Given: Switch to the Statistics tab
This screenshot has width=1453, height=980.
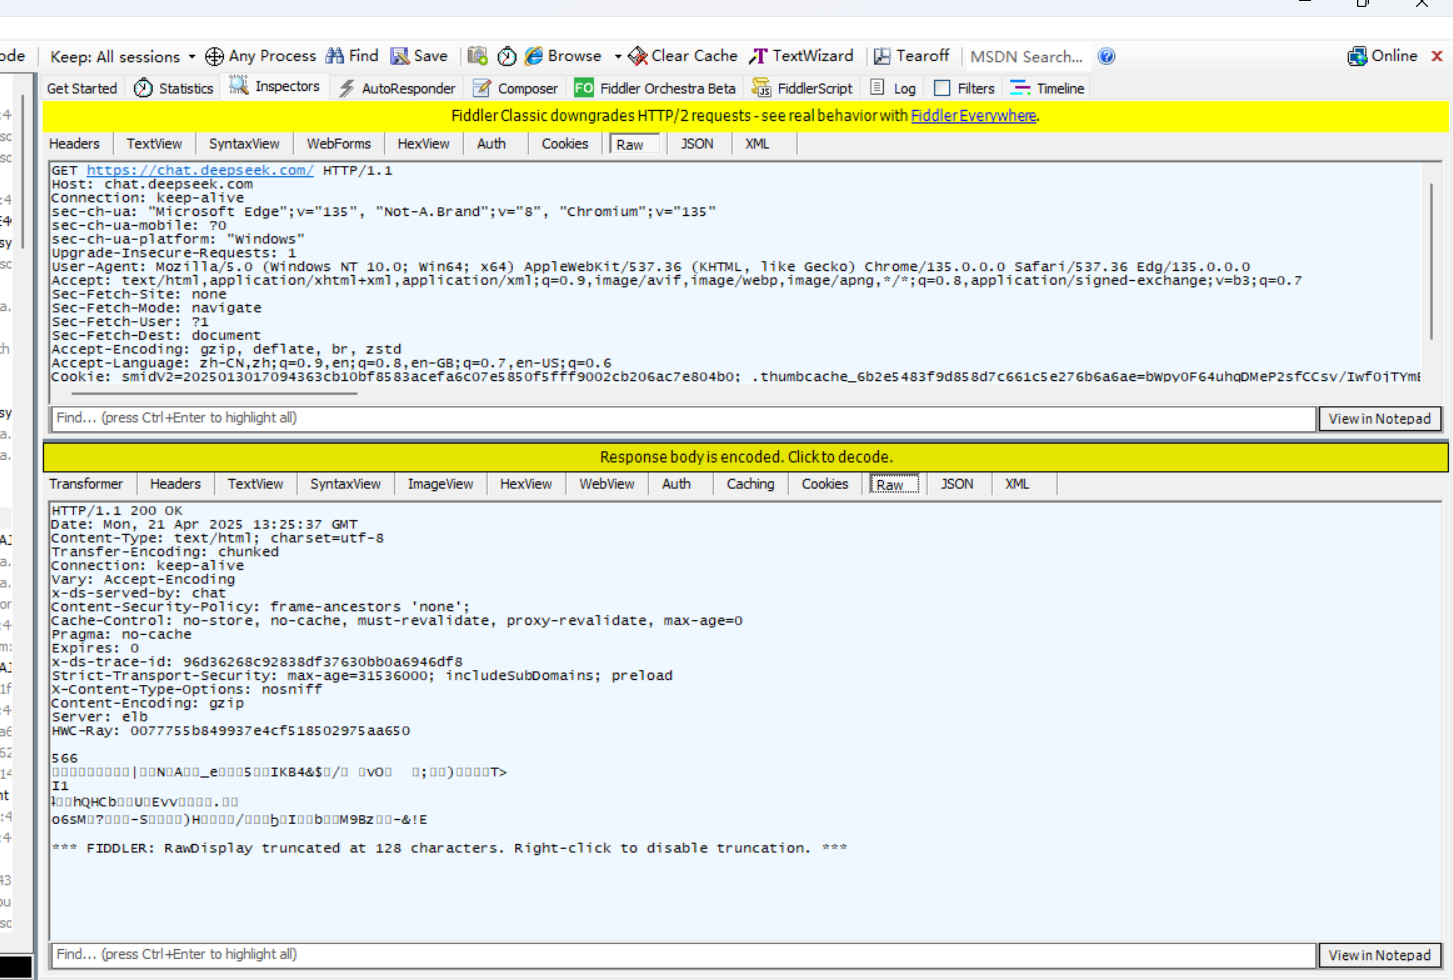Looking at the screenshot, I should click(174, 88).
